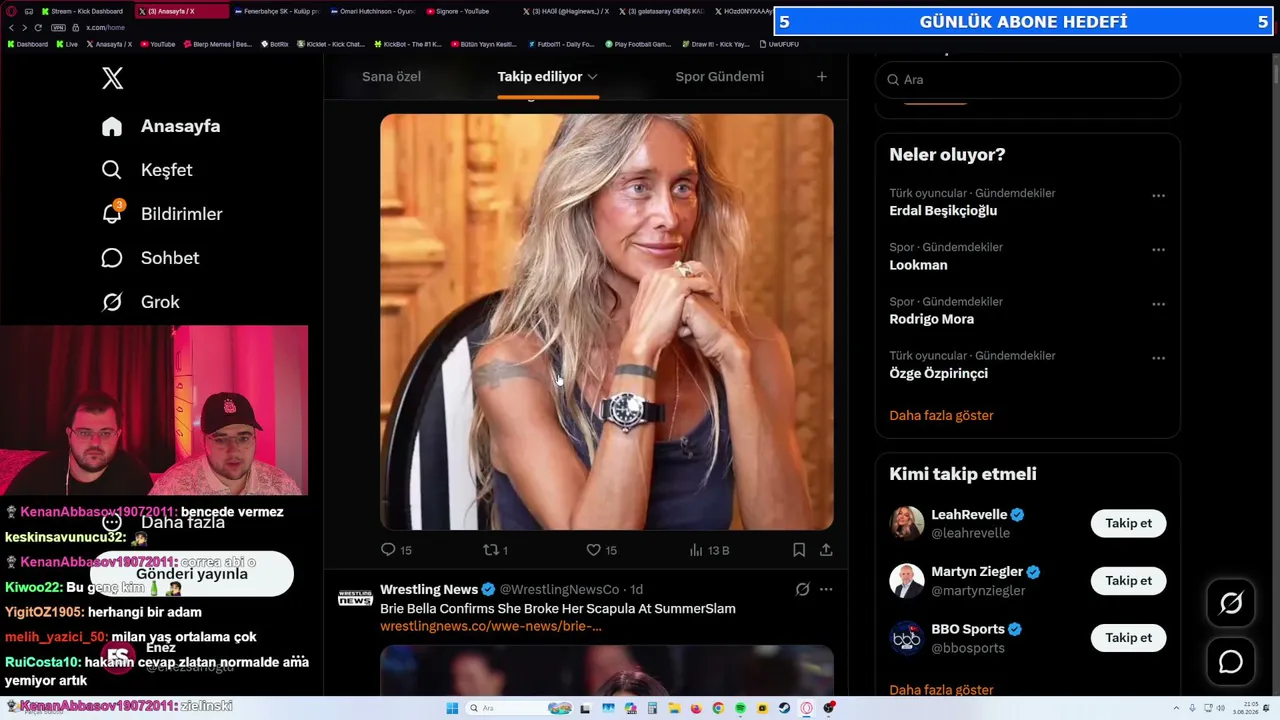Image resolution: width=1280 pixels, height=720 pixels.
Task: Open Bildirimler notifications bell
Action: 162,214
